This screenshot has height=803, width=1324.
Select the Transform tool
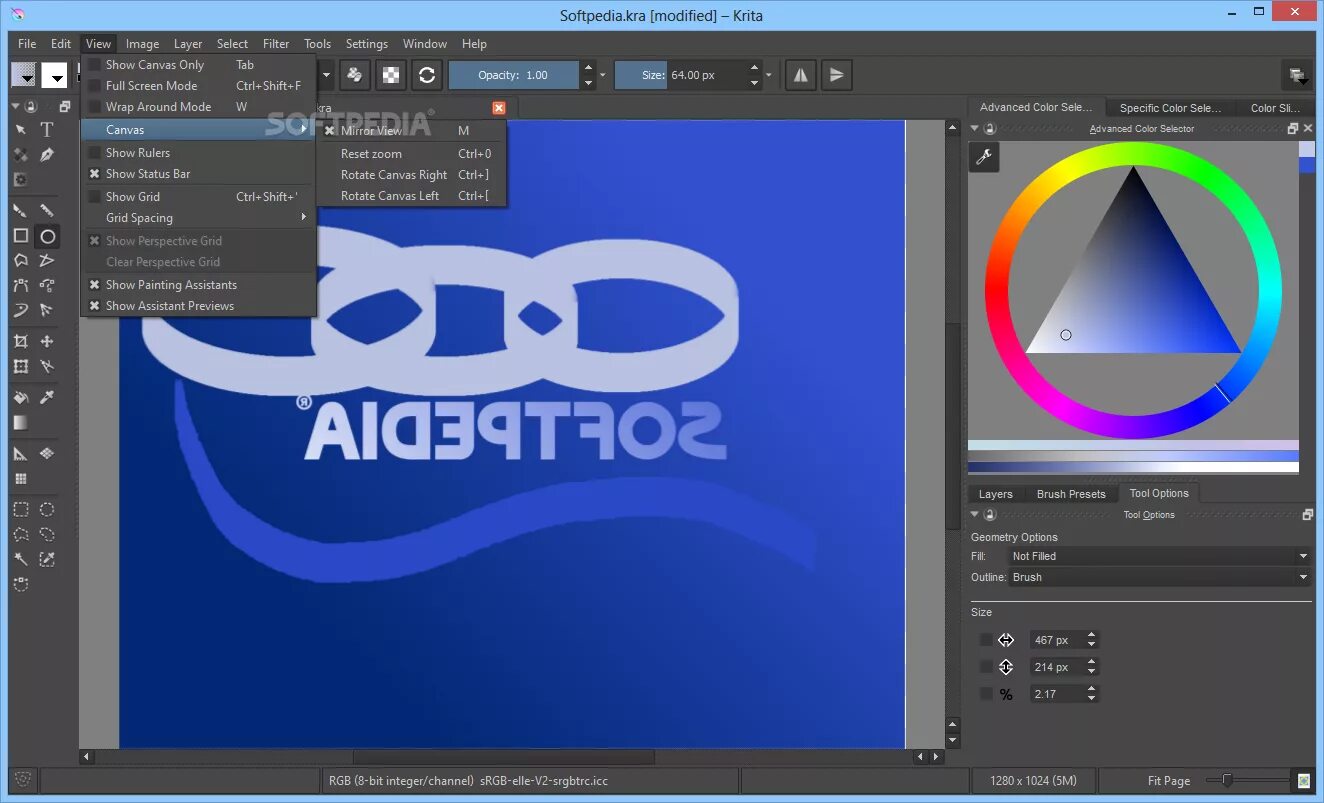pos(20,367)
